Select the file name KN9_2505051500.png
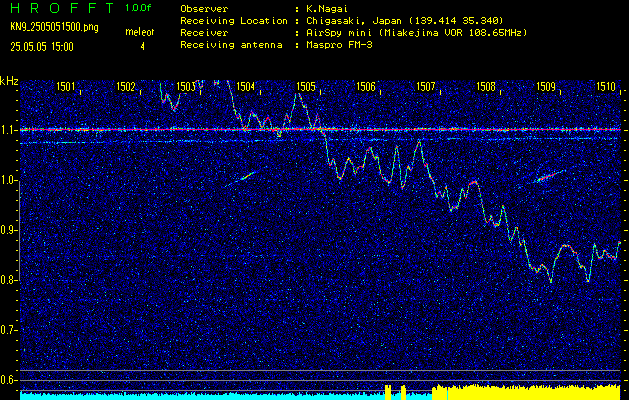Image resolution: width=629 pixels, height=400 pixels. 54,27
